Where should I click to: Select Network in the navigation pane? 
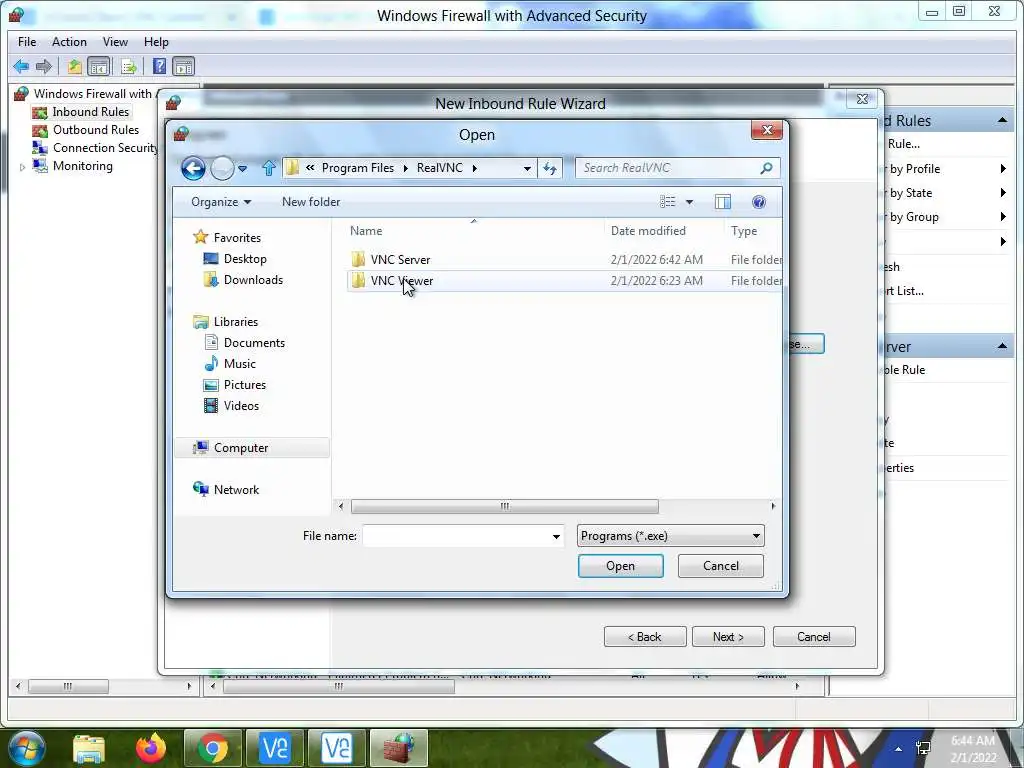coord(236,490)
